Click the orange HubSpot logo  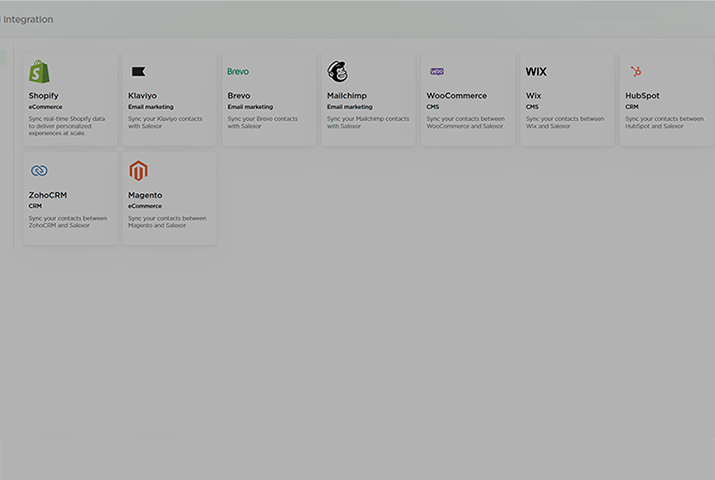(636, 72)
